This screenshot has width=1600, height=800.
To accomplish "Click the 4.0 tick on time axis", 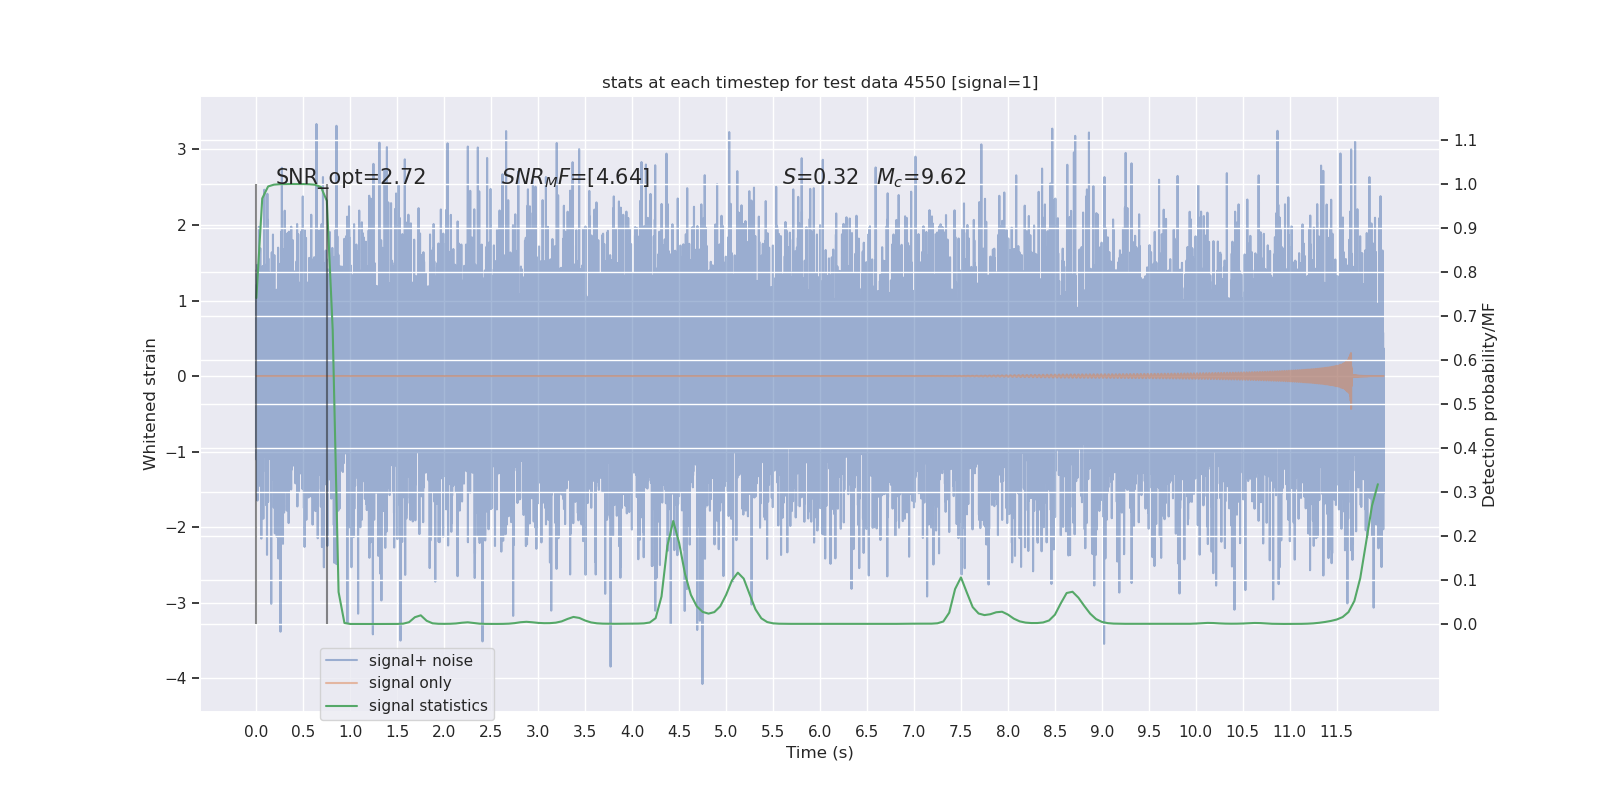I will point(632,731).
